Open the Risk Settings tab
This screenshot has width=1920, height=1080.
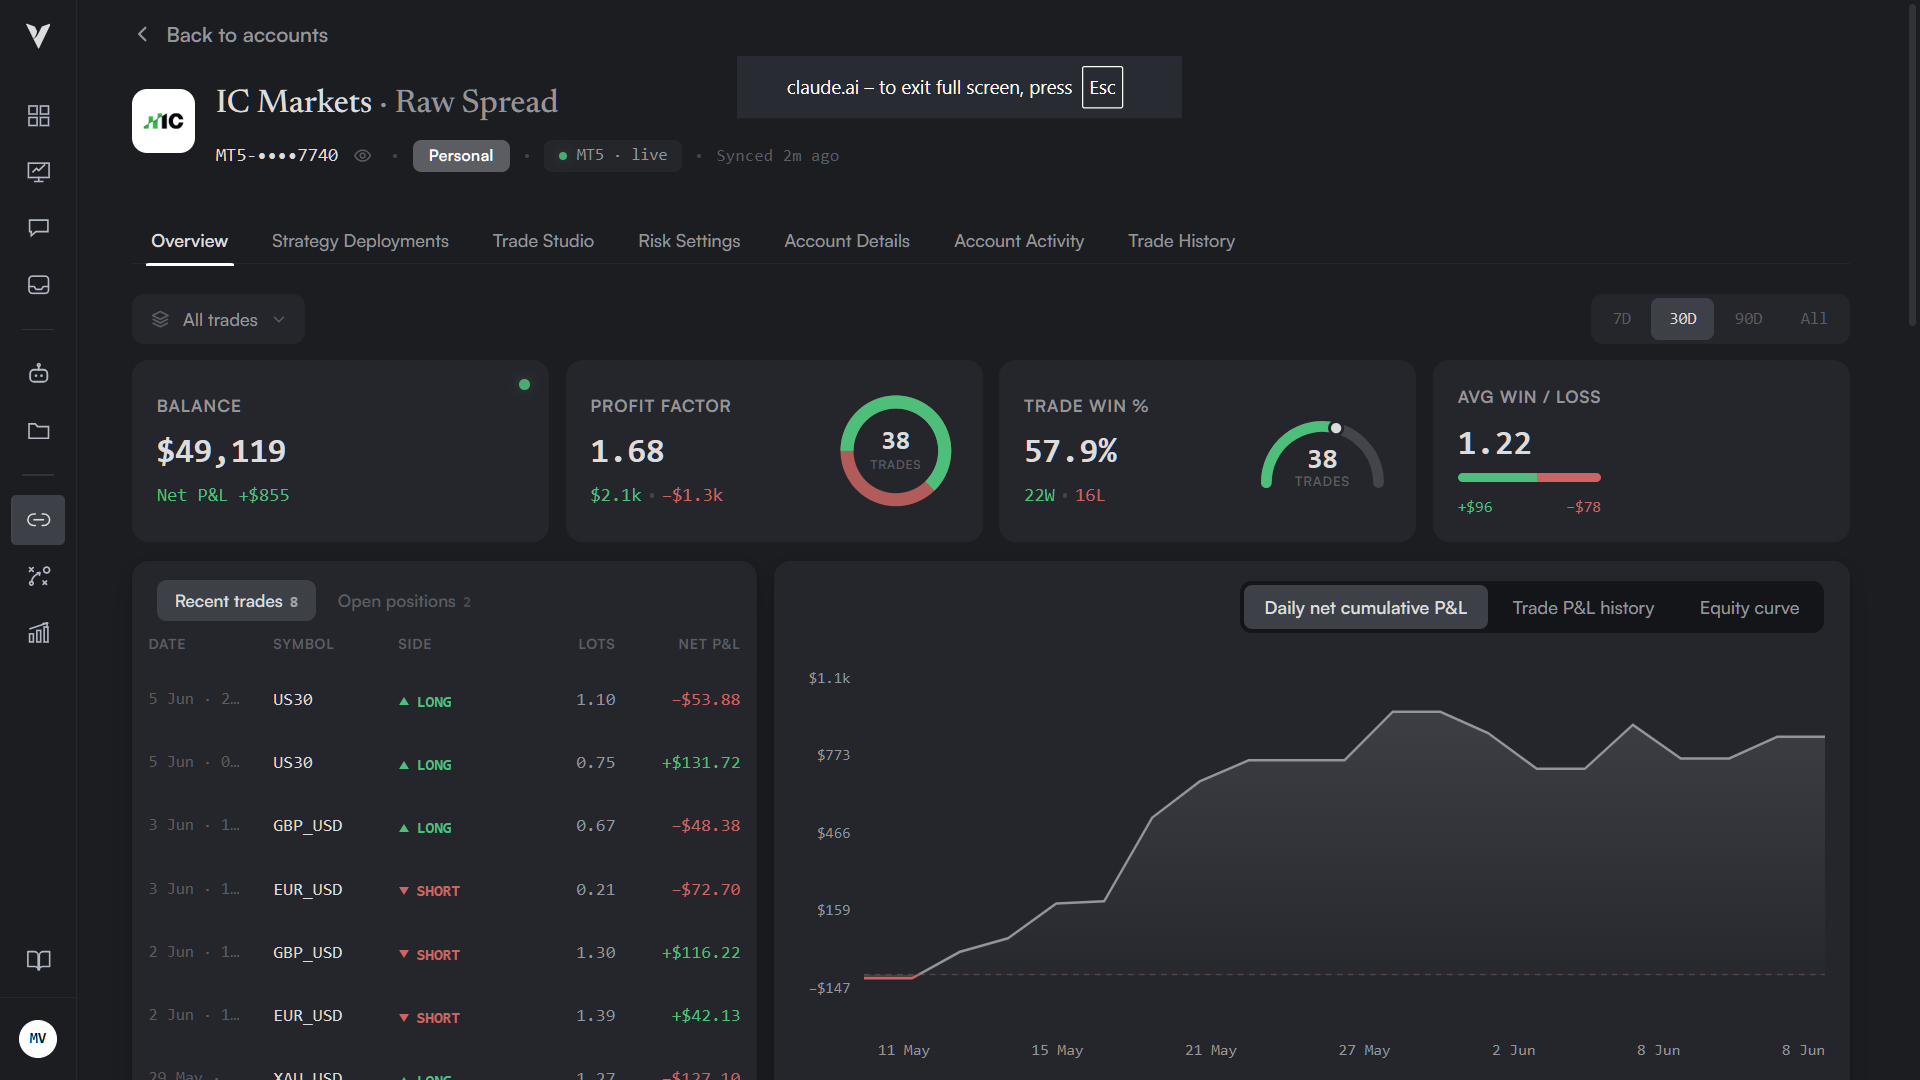689,241
